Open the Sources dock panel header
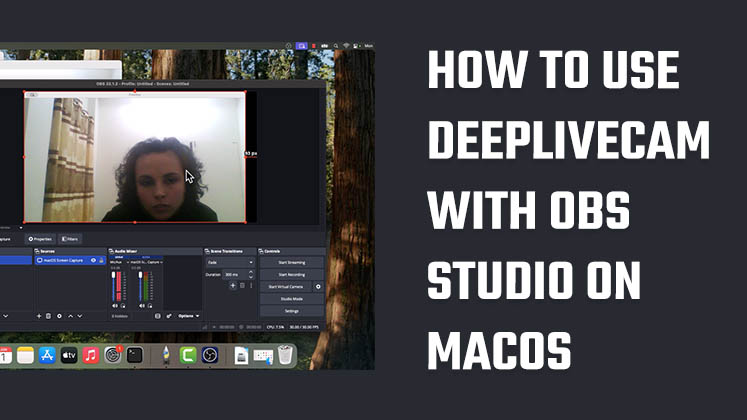 pos(70,251)
